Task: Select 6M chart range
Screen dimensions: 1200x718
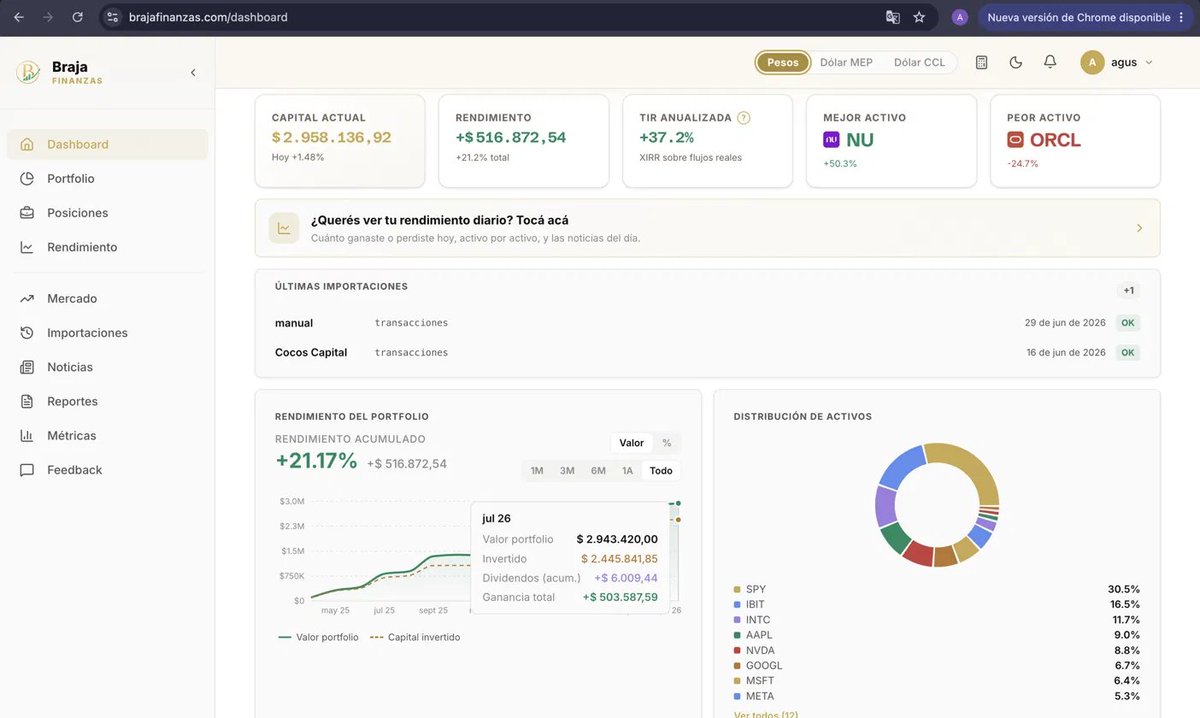Action: [598, 471]
